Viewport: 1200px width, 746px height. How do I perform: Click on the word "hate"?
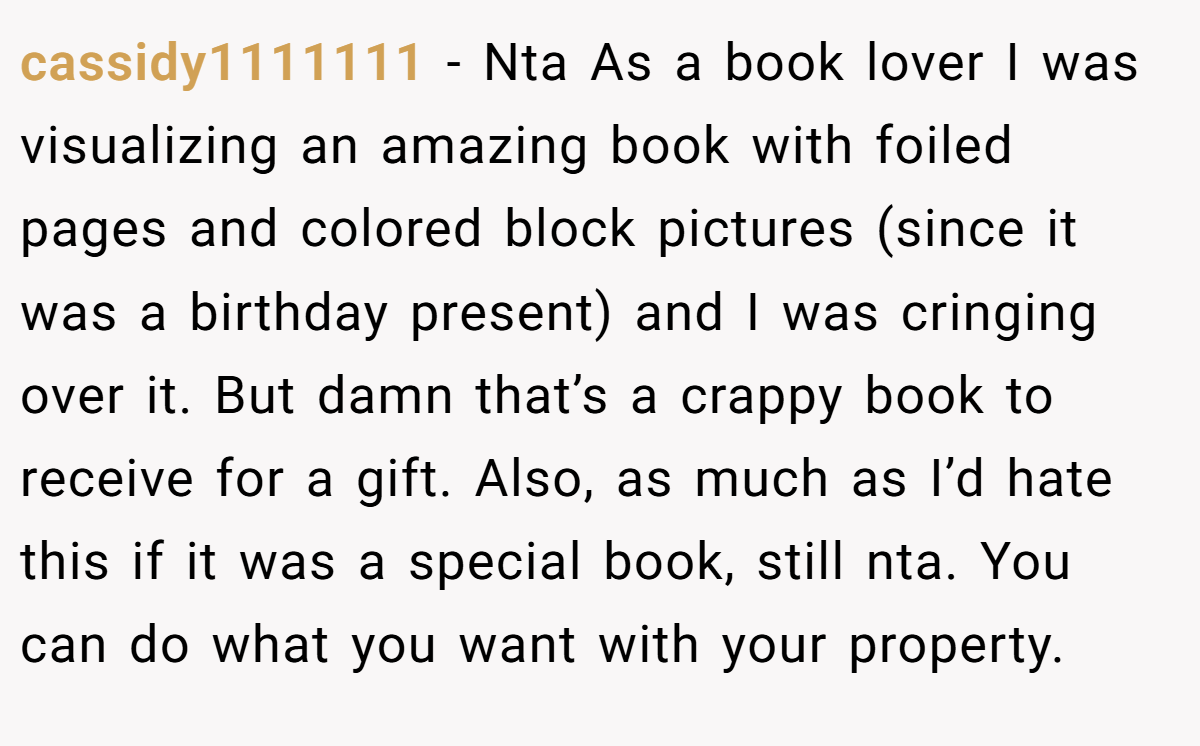point(1059,480)
